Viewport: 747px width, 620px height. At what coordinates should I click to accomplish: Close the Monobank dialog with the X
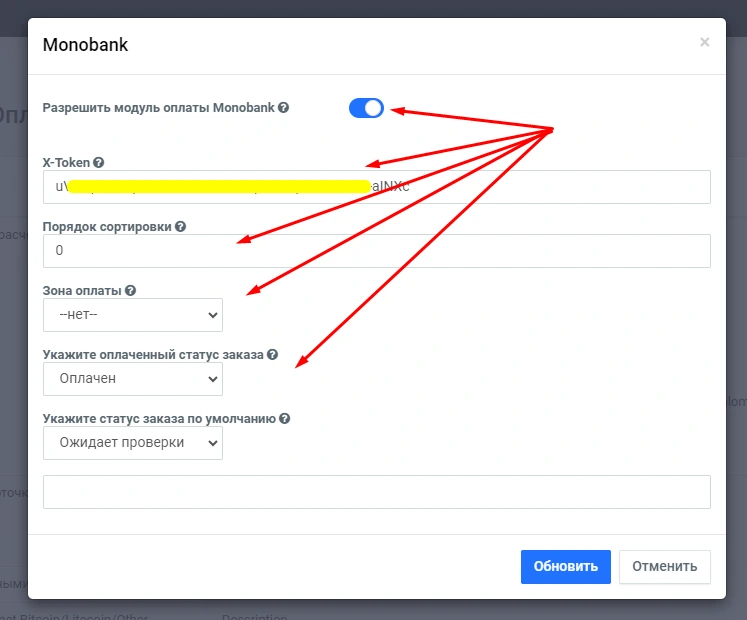pyautogui.click(x=705, y=42)
